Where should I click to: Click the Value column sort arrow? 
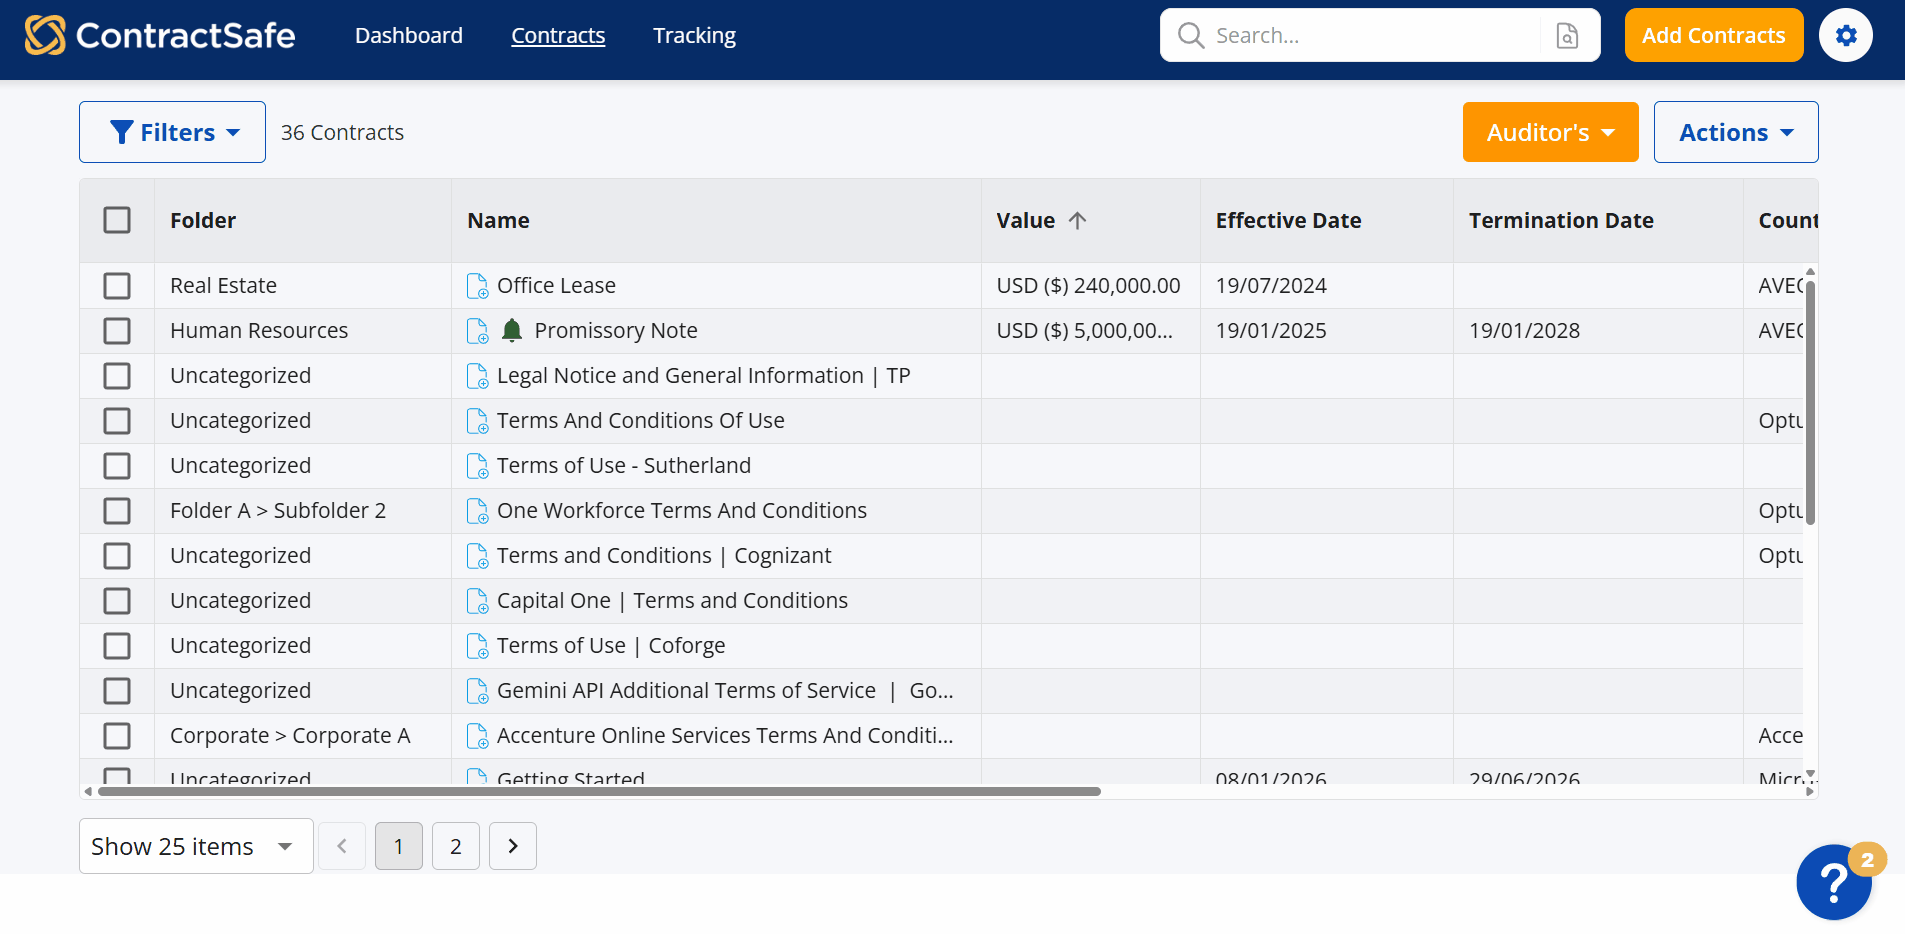coord(1077,220)
